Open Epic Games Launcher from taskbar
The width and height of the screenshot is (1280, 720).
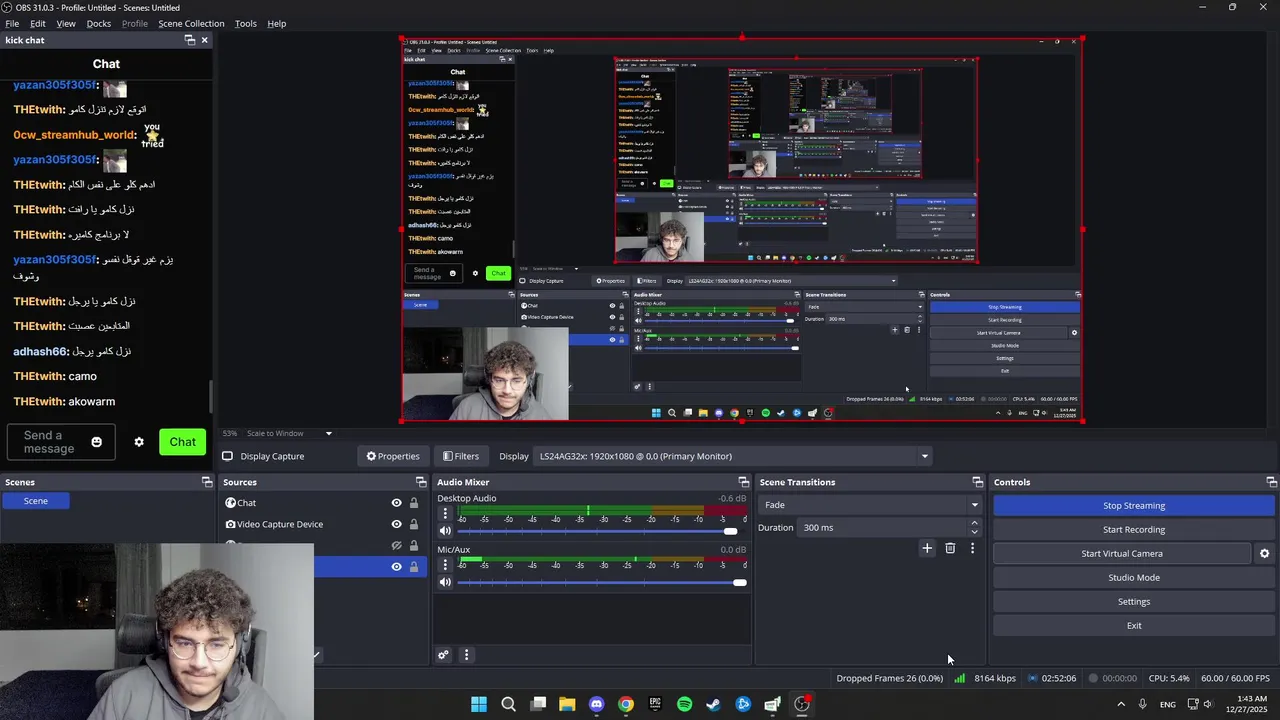pyautogui.click(x=655, y=704)
